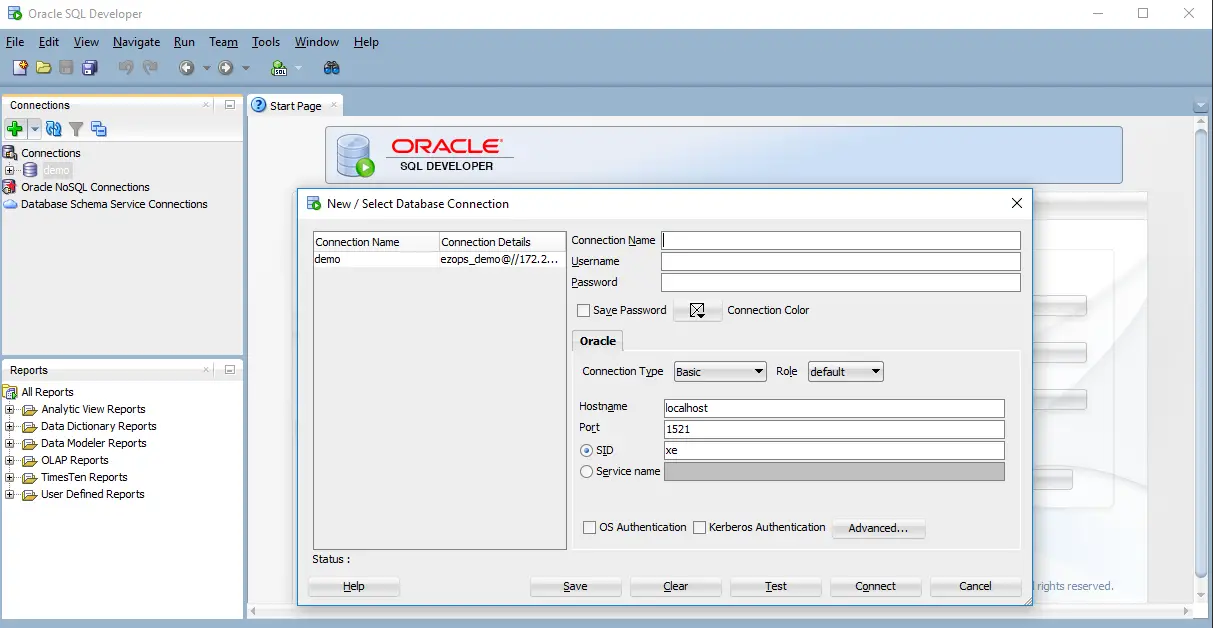Open the Team menu

(x=223, y=42)
